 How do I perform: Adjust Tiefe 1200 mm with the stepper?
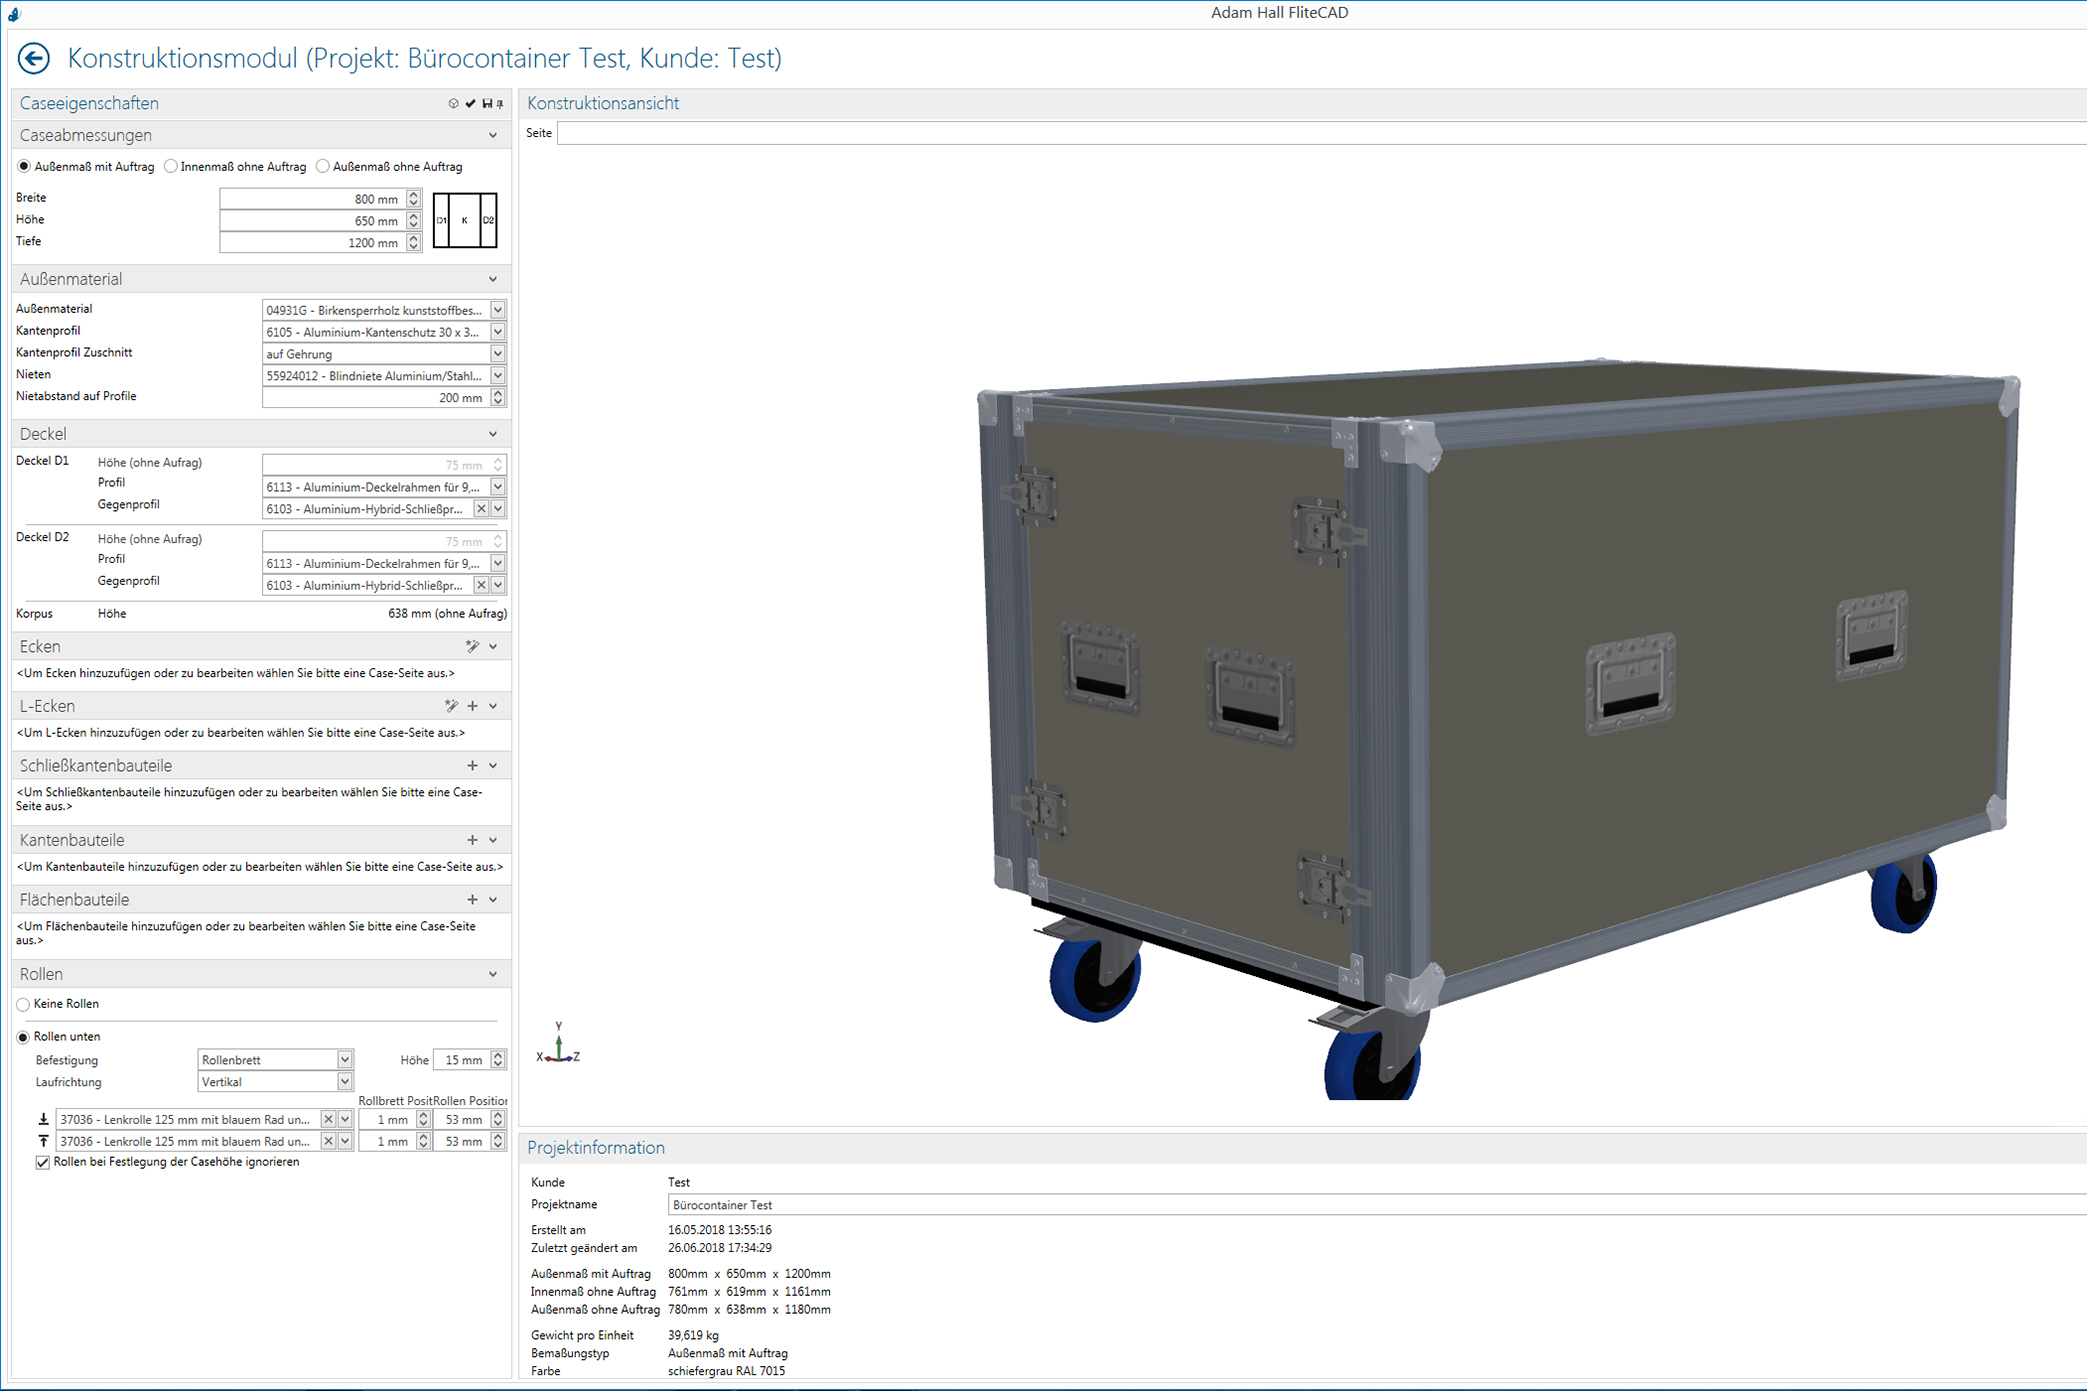pos(414,243)
